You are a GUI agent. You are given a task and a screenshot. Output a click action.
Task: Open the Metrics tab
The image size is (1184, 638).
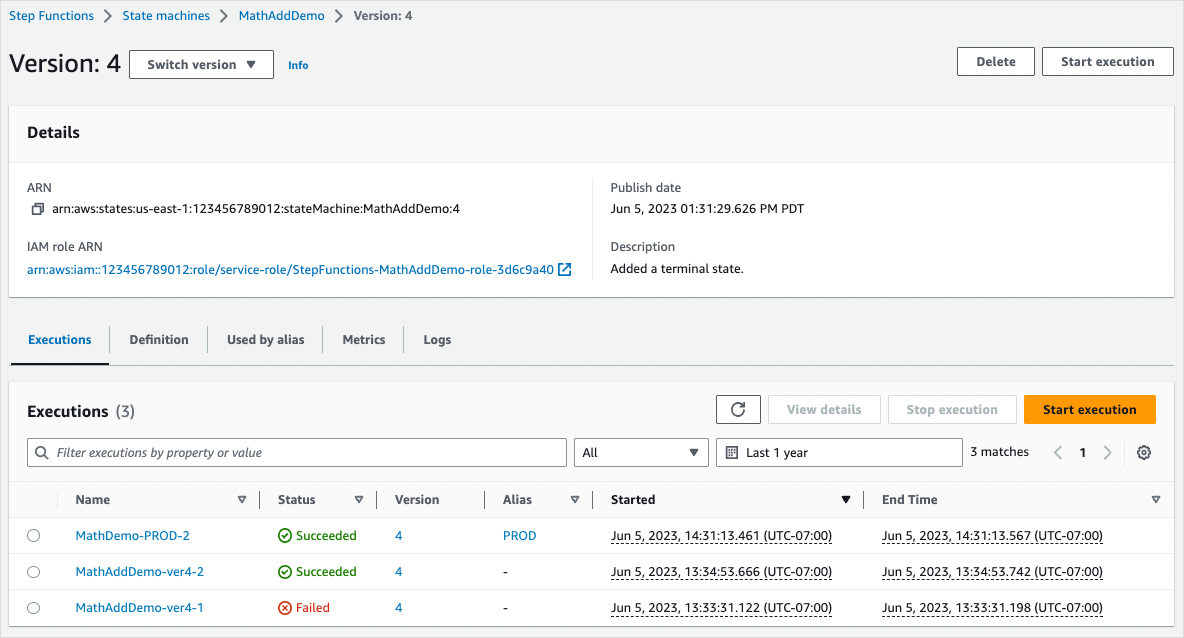click(x=363, y=339)
